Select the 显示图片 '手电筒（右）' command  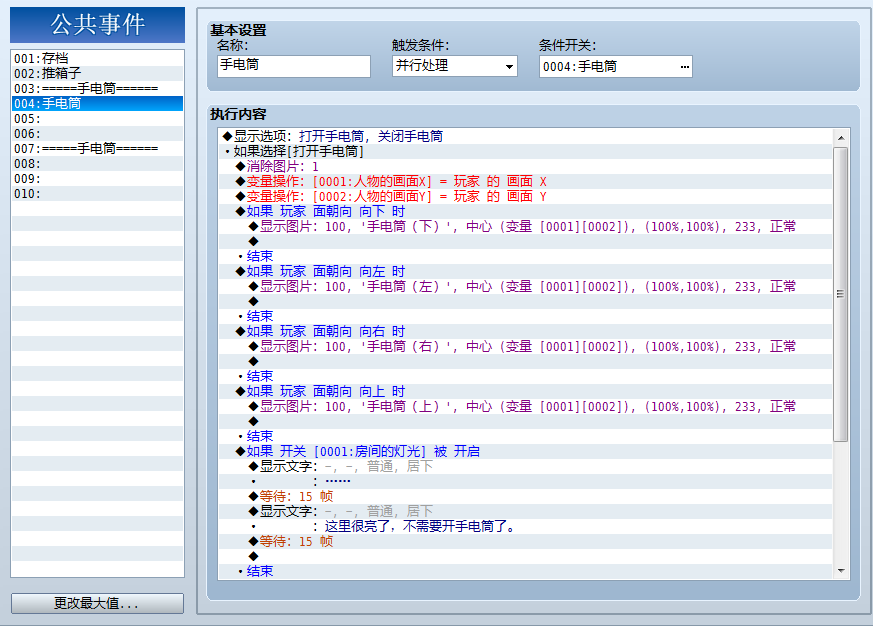click(x=526, y=347)
